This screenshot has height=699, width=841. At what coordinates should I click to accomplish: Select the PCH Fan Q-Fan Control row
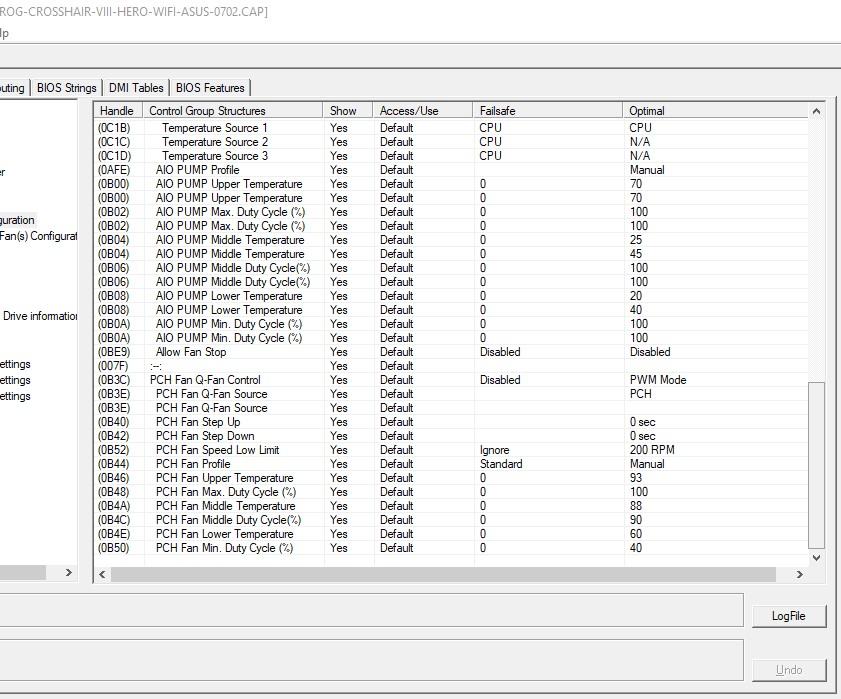coord(451,380)
